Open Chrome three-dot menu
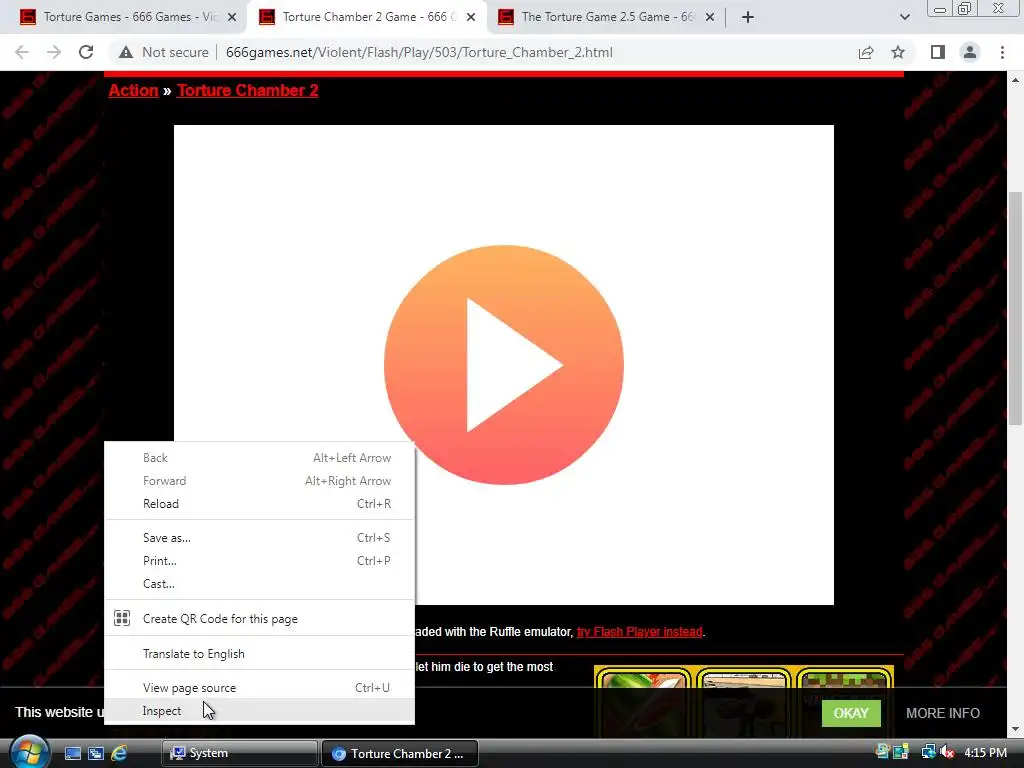The height and width of the screenshot is (768, 1024). (x=1002, y=52)
